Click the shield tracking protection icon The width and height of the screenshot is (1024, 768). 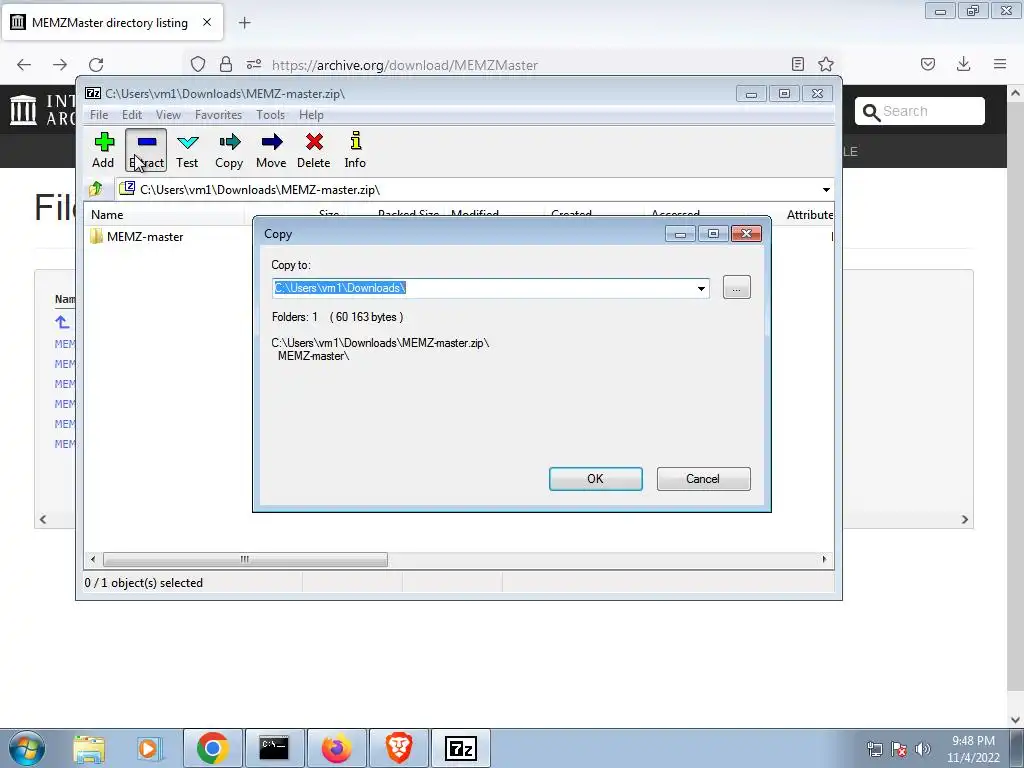[198, 64]
